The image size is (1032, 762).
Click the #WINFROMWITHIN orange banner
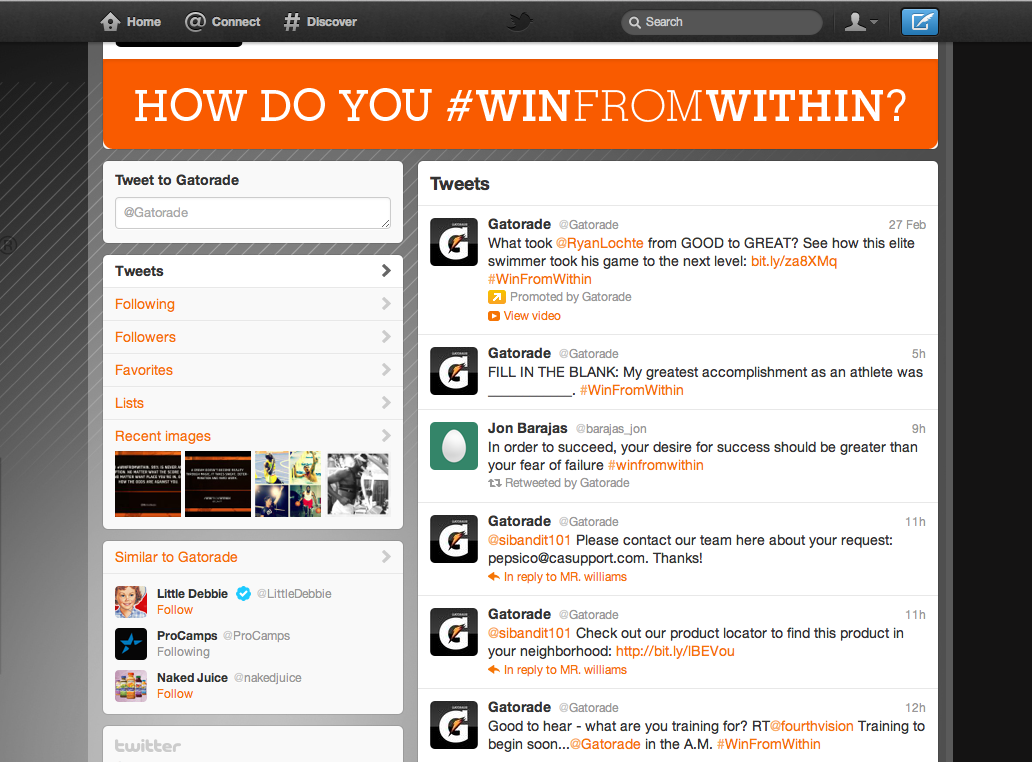coord(521,104)
